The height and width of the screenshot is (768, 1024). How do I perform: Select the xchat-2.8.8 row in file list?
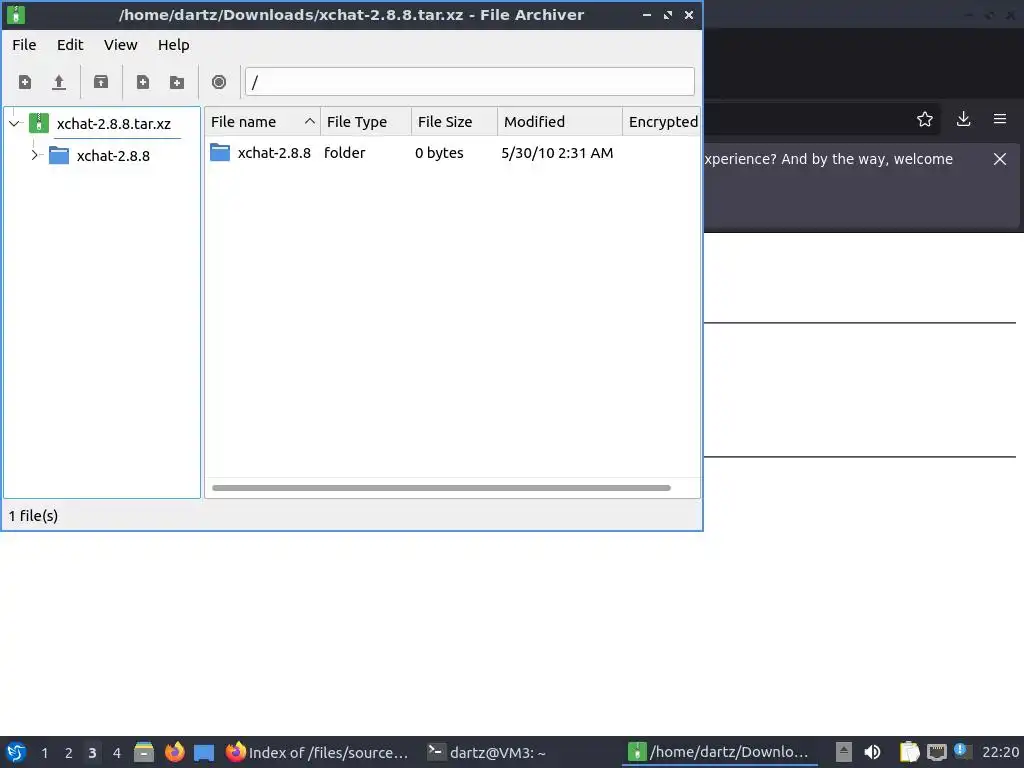tap(452, 153)
